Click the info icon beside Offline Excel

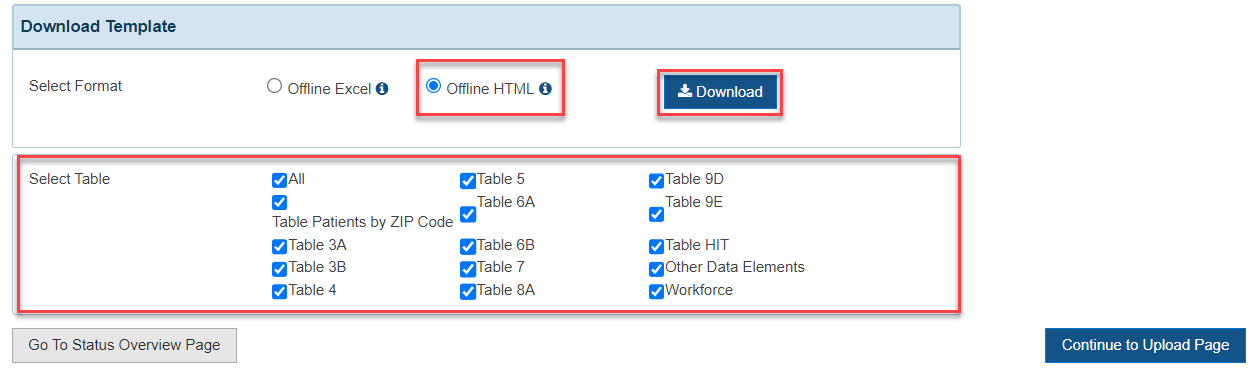381,89
